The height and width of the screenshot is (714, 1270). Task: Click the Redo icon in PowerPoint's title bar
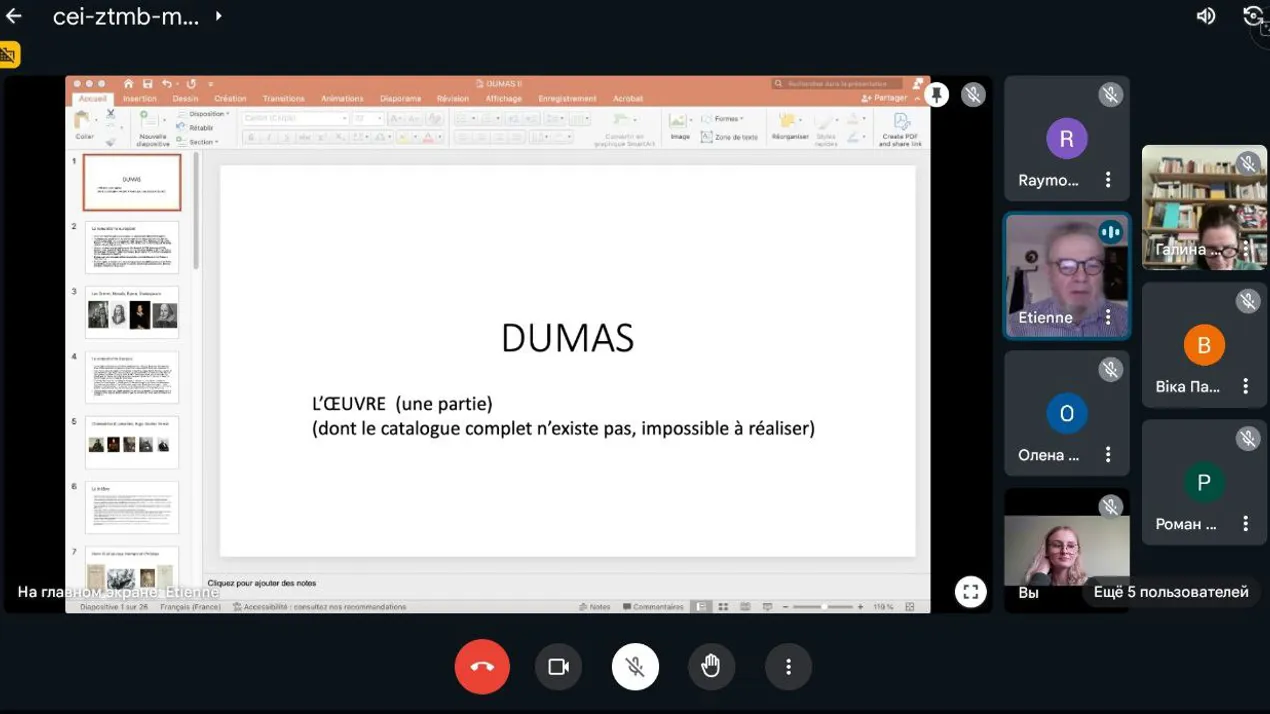tap(191, 84)
